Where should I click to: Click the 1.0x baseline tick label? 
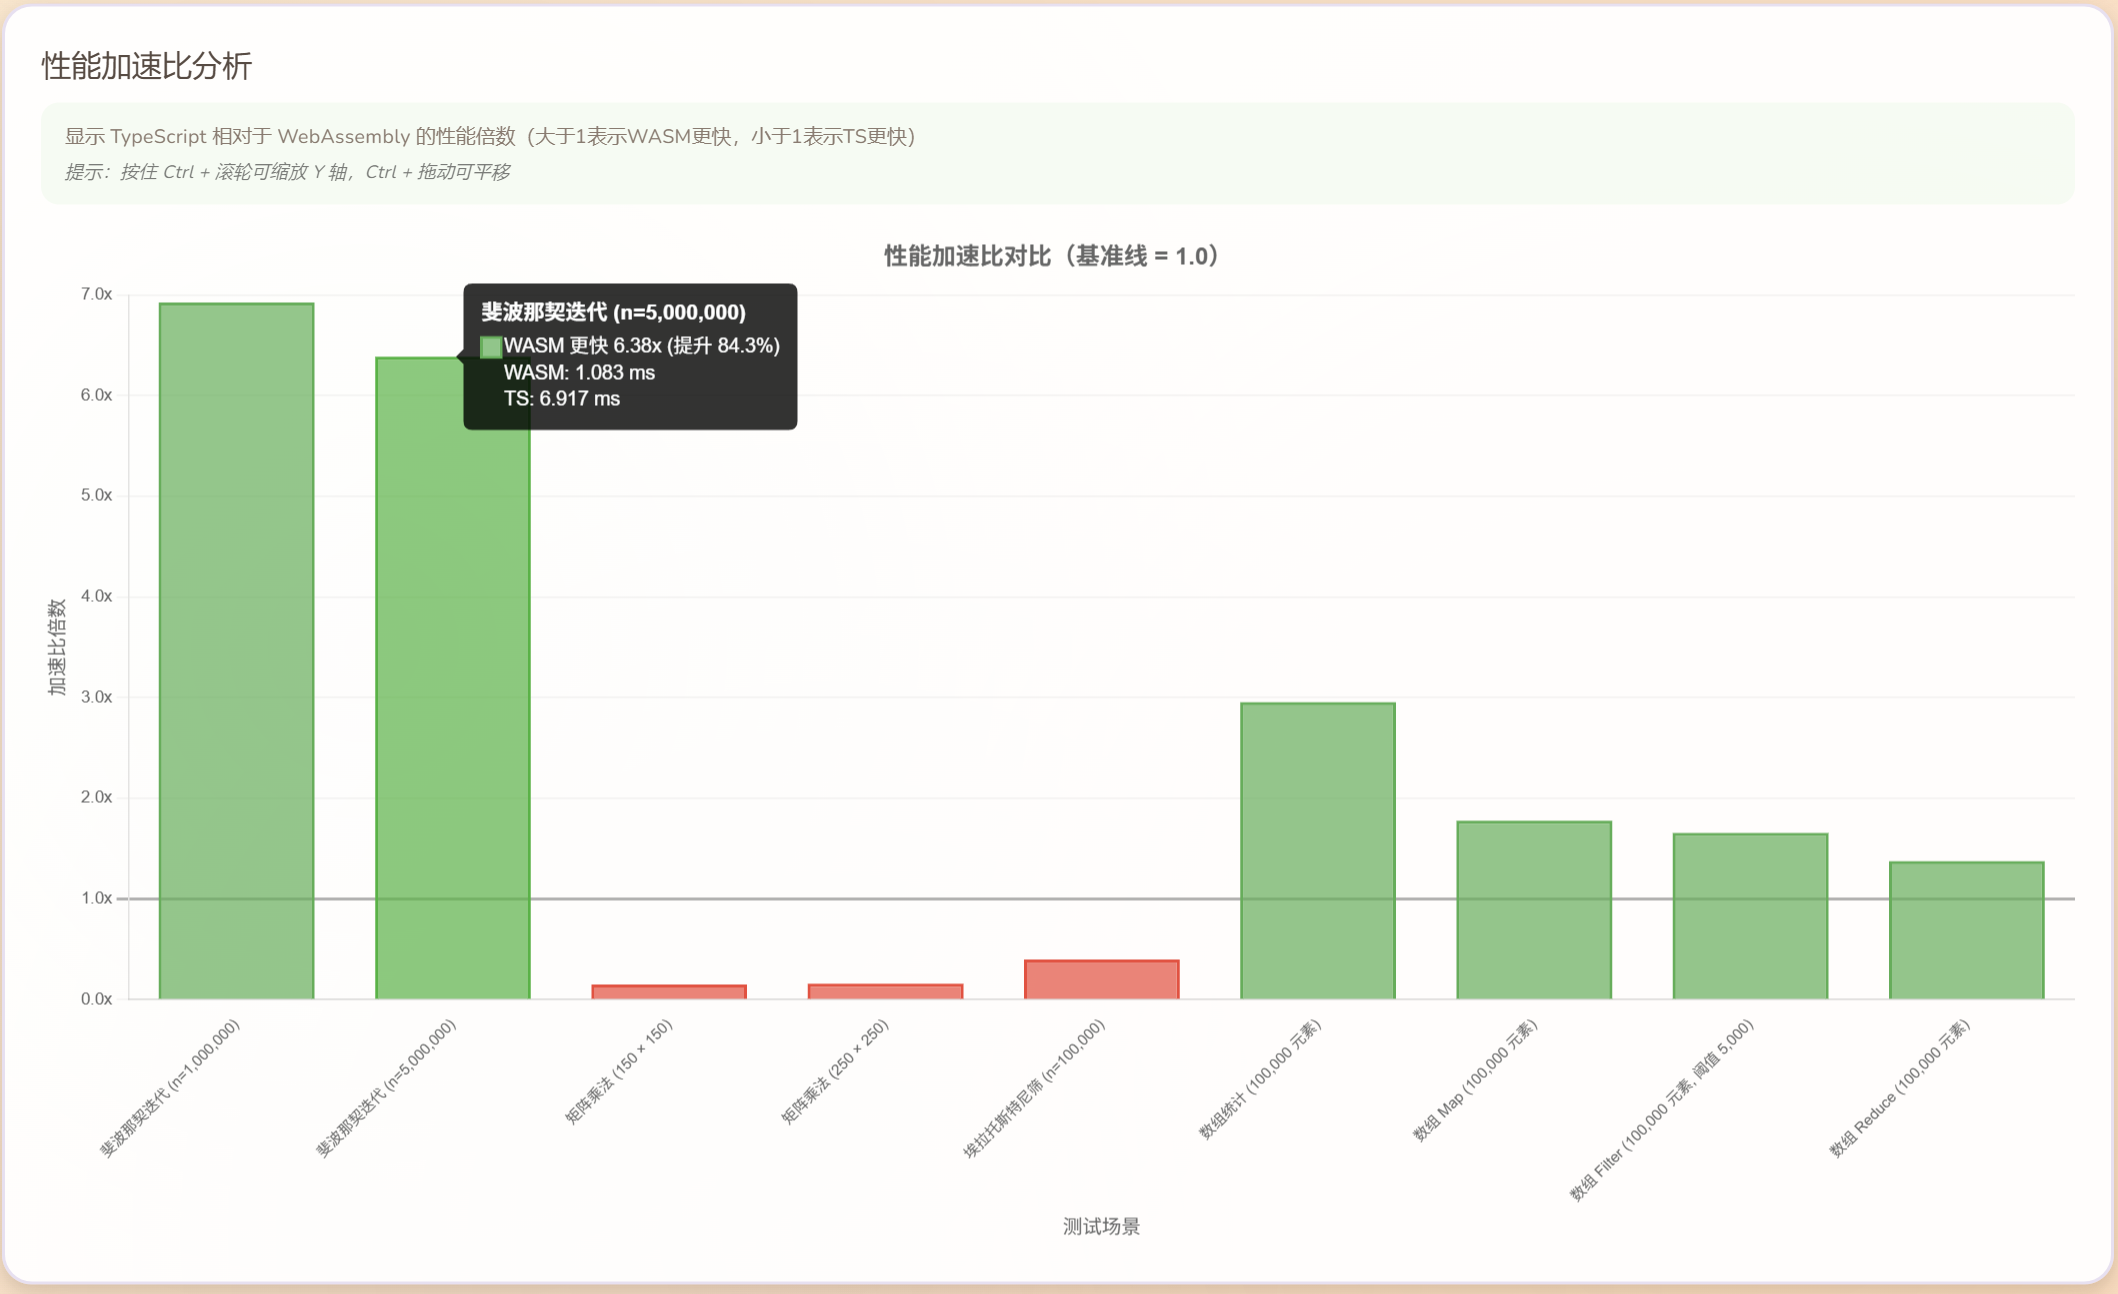pos(96,898)
